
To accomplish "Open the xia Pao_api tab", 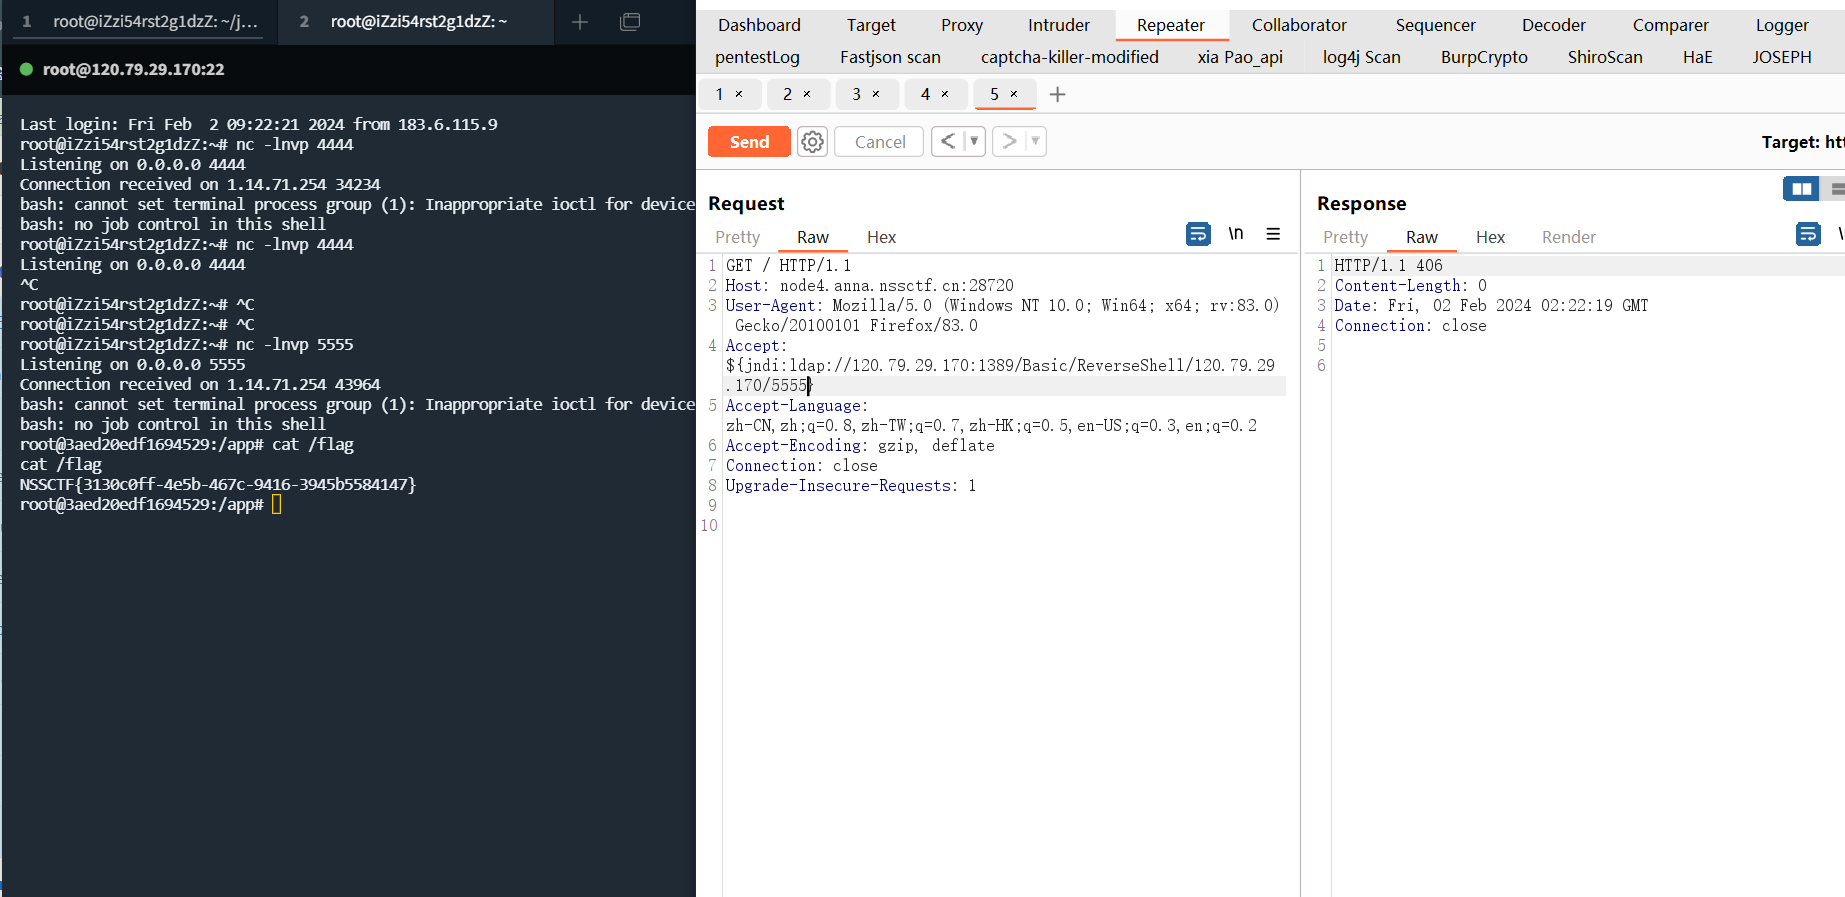I will point(1240,57).
